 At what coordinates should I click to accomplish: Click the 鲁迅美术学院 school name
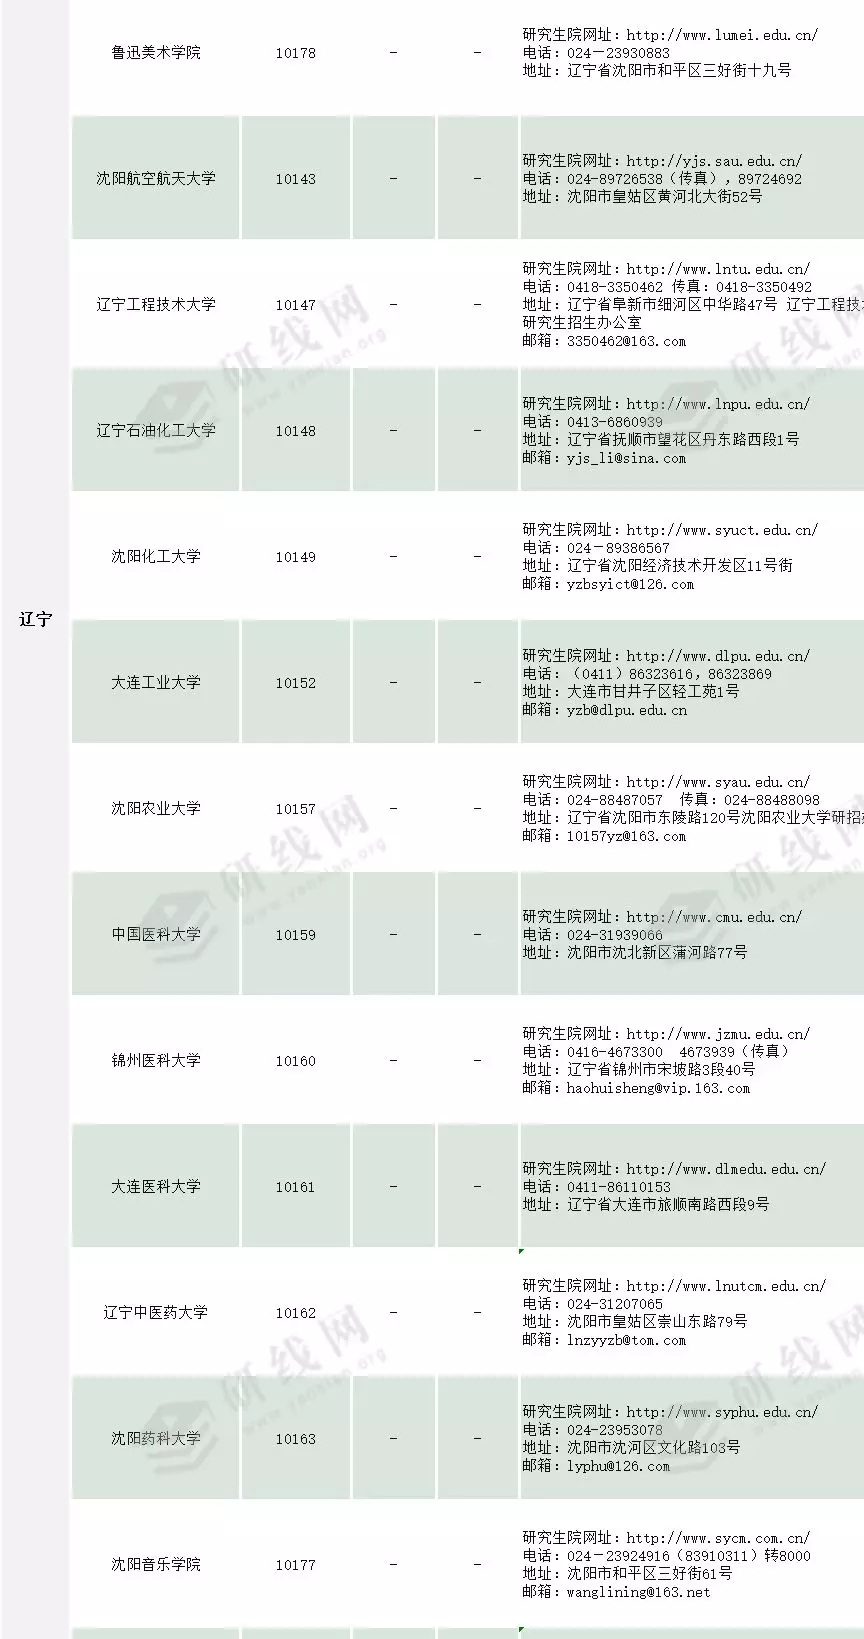(x=156, y=52)
